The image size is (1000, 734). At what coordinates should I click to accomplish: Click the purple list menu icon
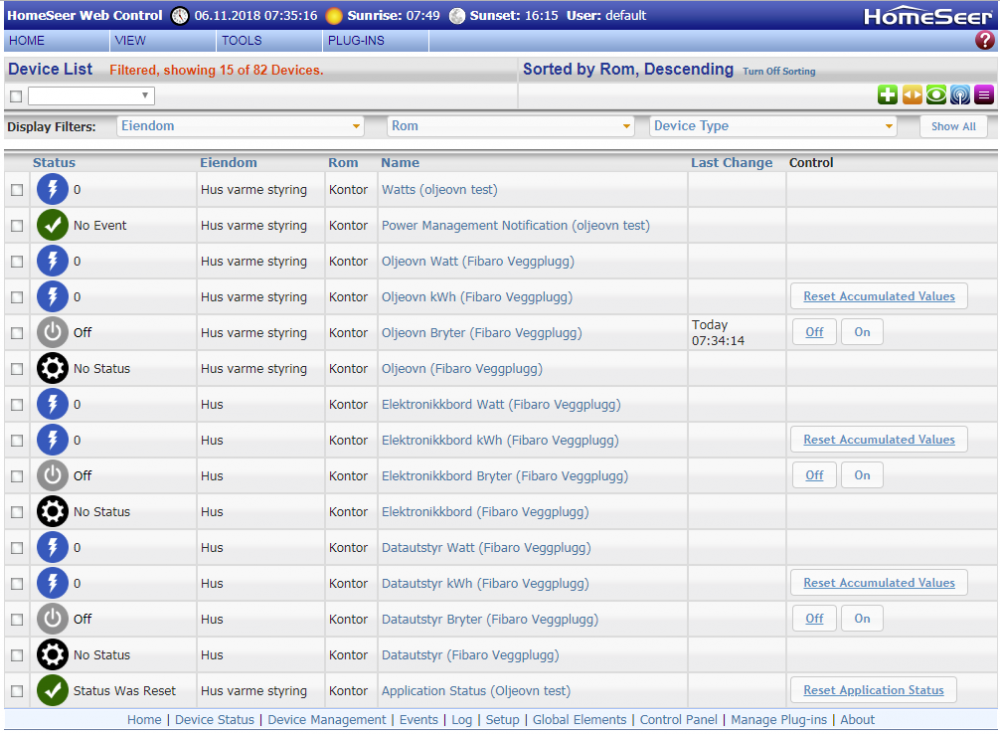coord(984,95)
